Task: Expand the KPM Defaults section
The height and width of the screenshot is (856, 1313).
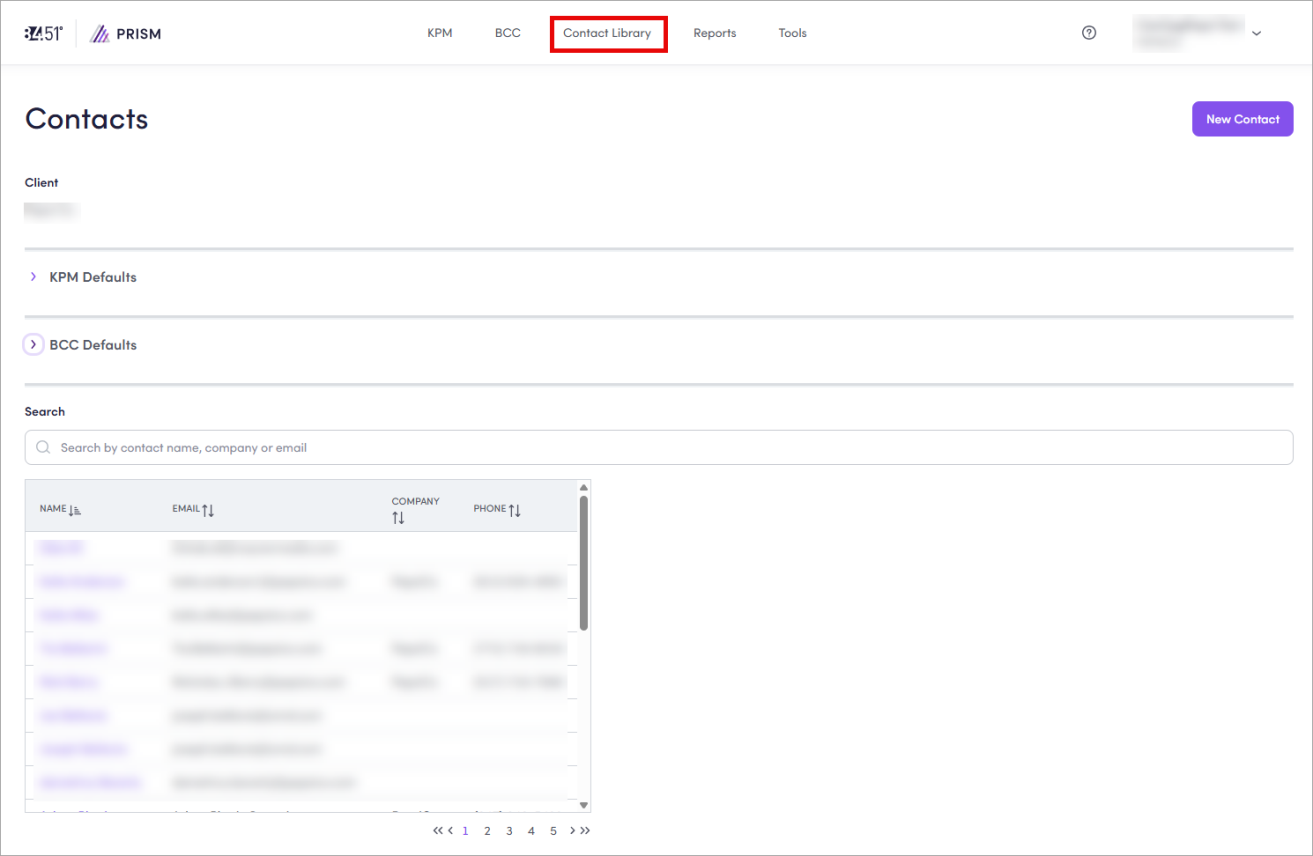Action: (x=33, y=277)
